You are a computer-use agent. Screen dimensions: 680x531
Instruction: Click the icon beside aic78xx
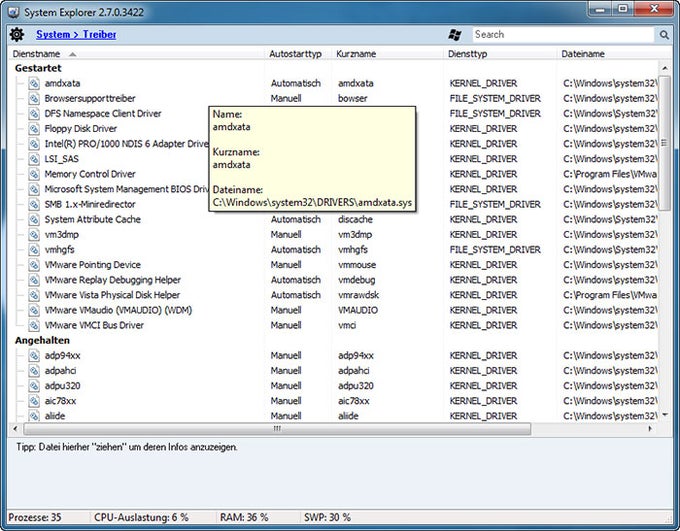click(34, 401)
